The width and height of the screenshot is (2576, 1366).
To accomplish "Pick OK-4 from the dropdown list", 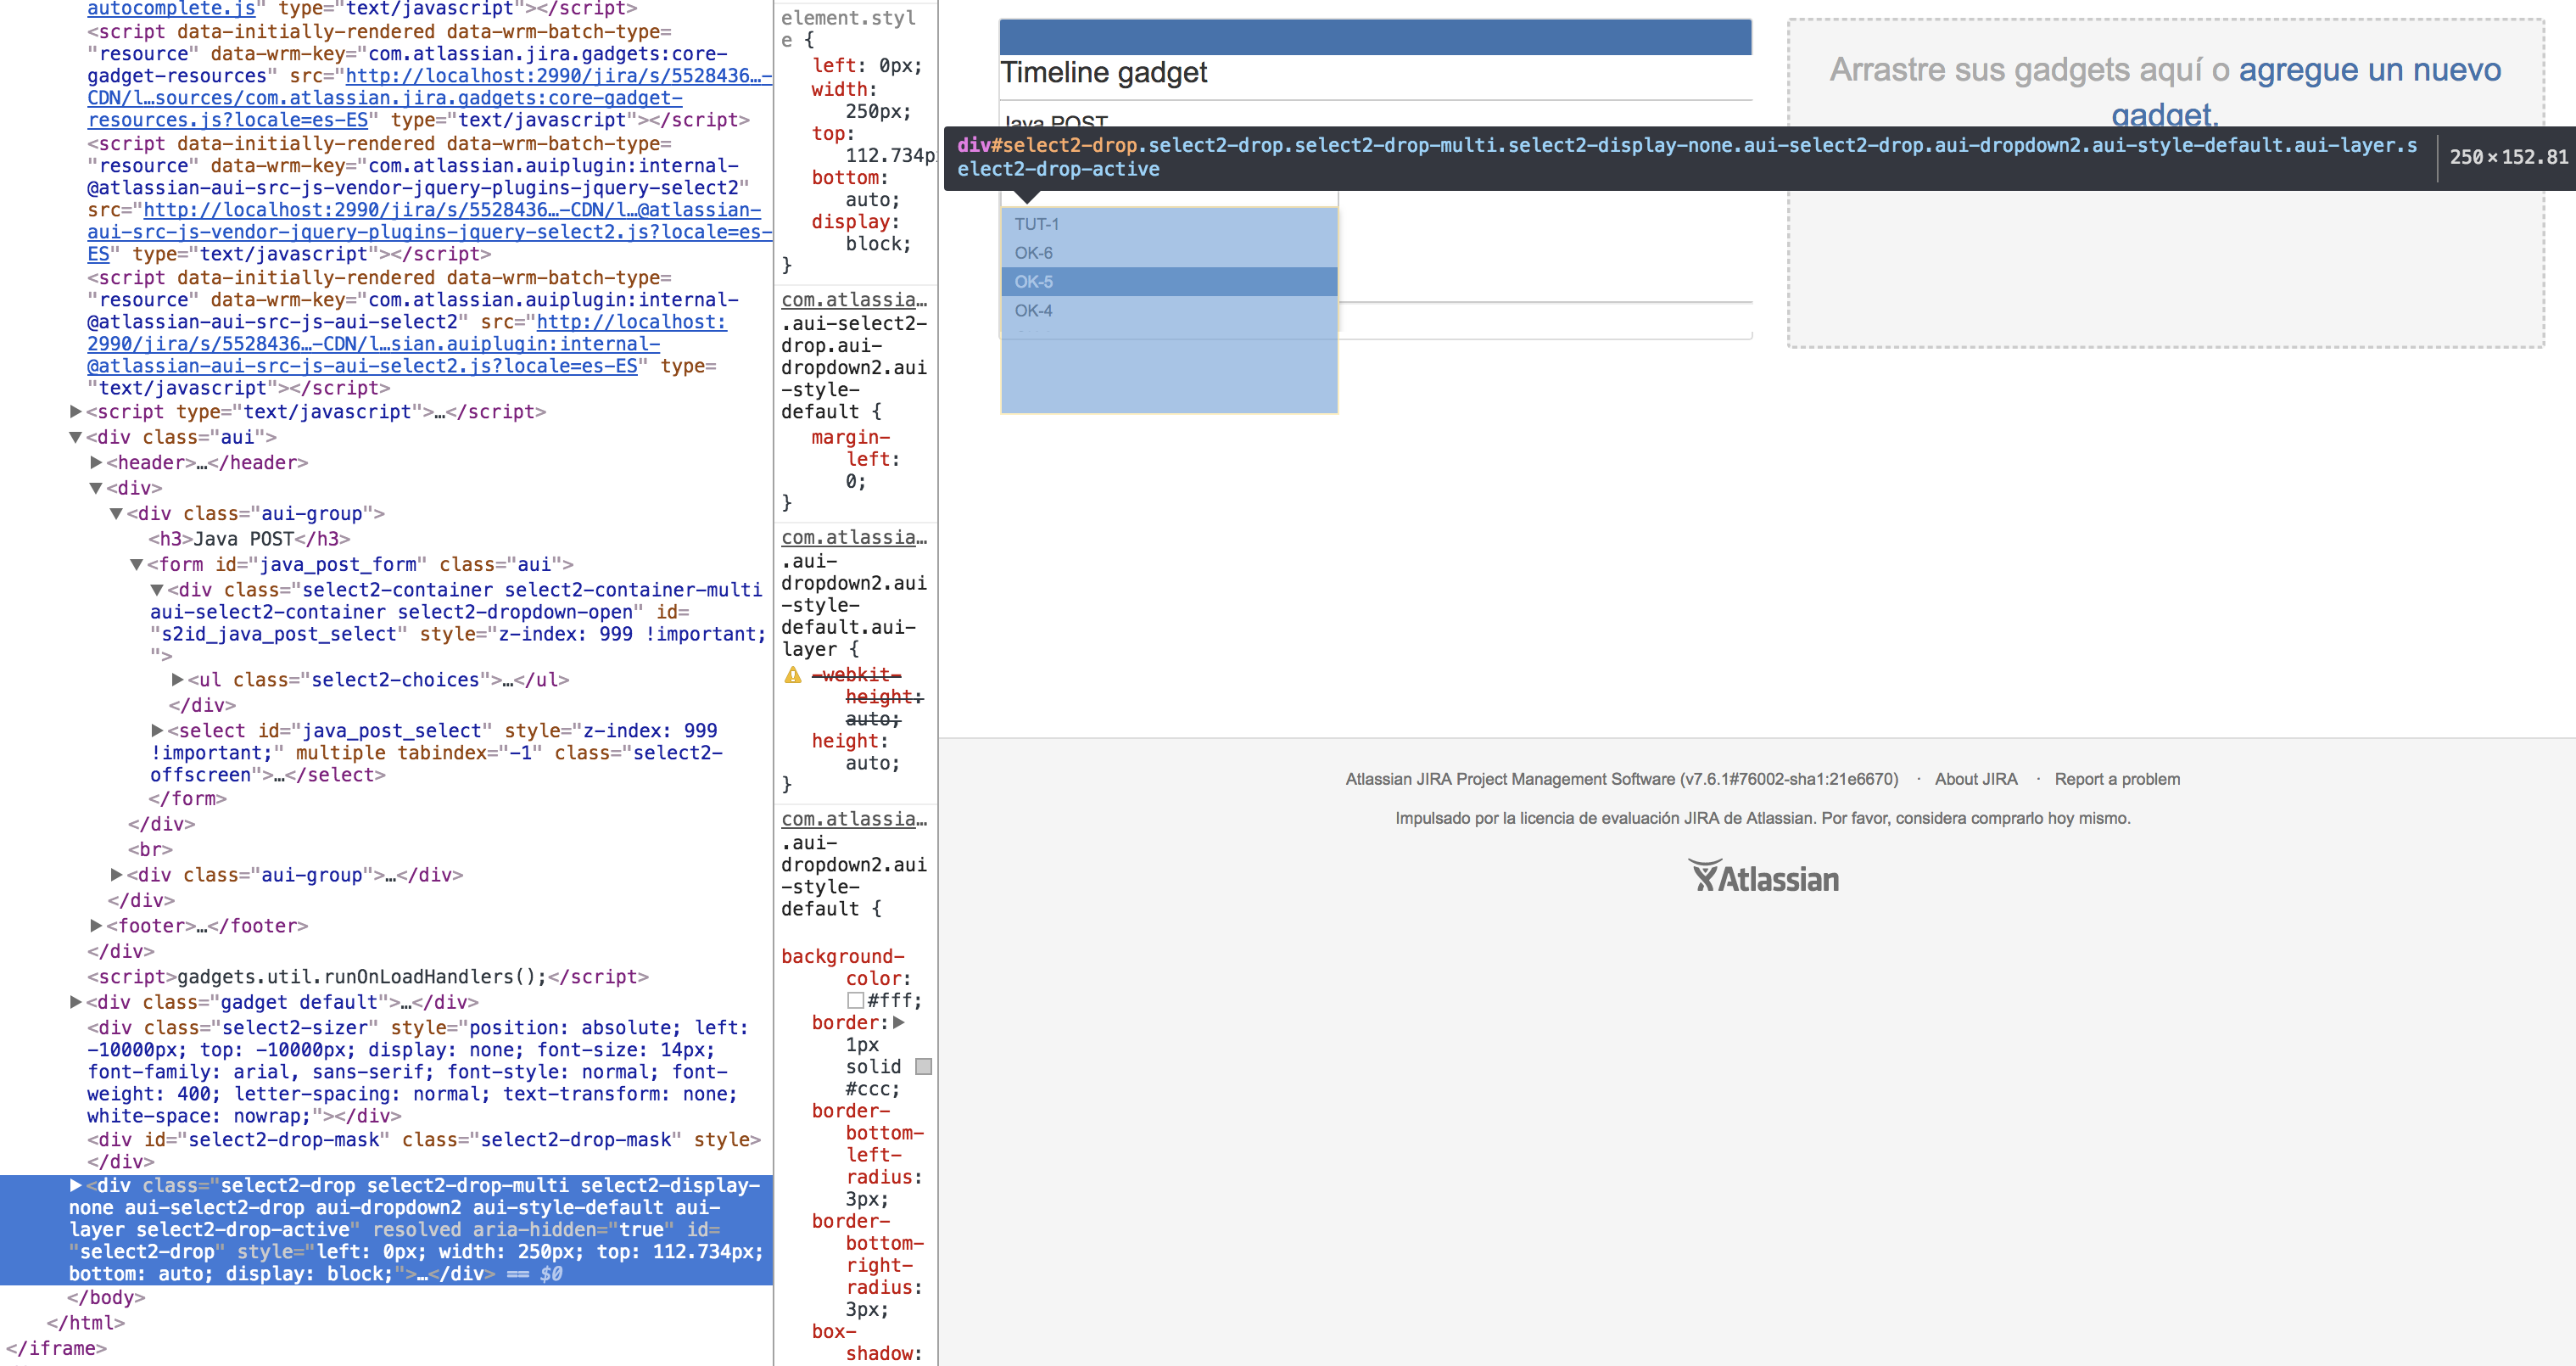I will (1169, 311).
